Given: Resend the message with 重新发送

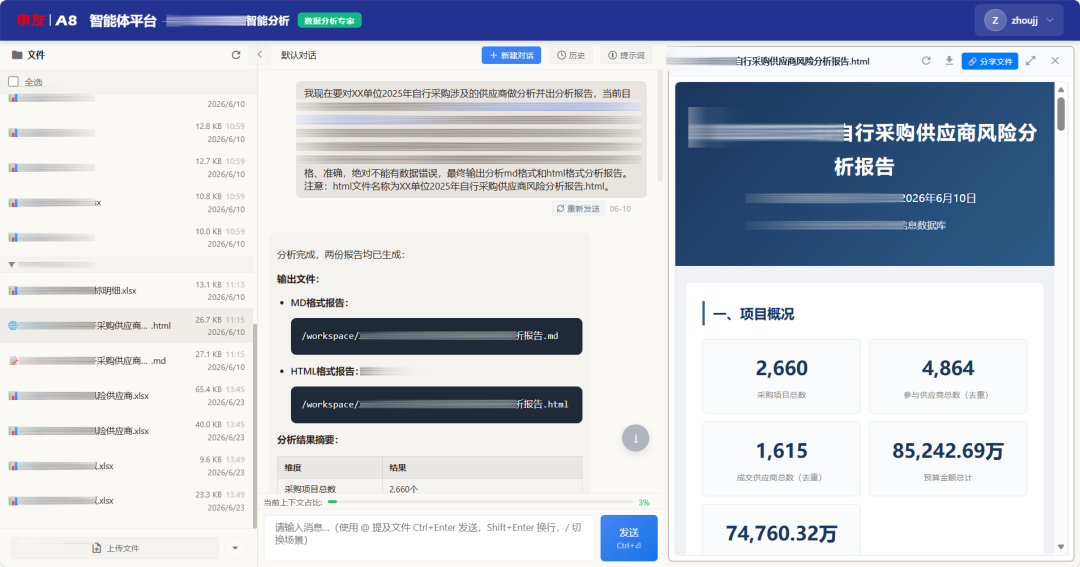Looking at the screenshot, I should (578, 209).
